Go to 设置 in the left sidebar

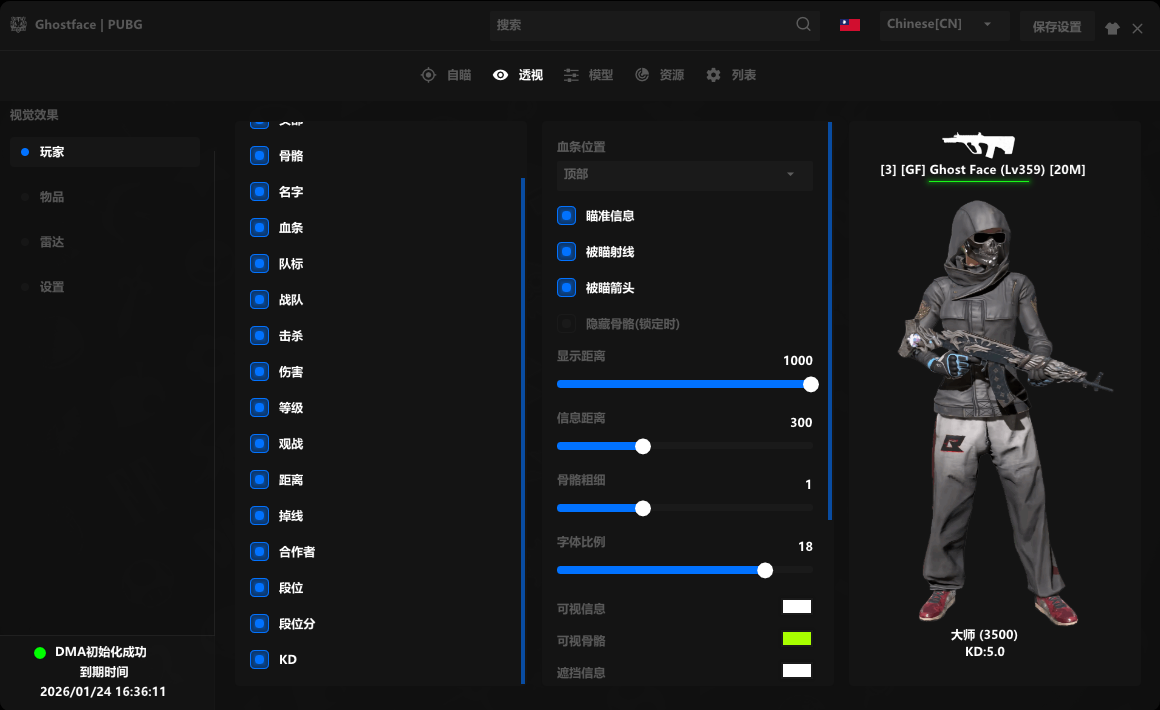52,287
